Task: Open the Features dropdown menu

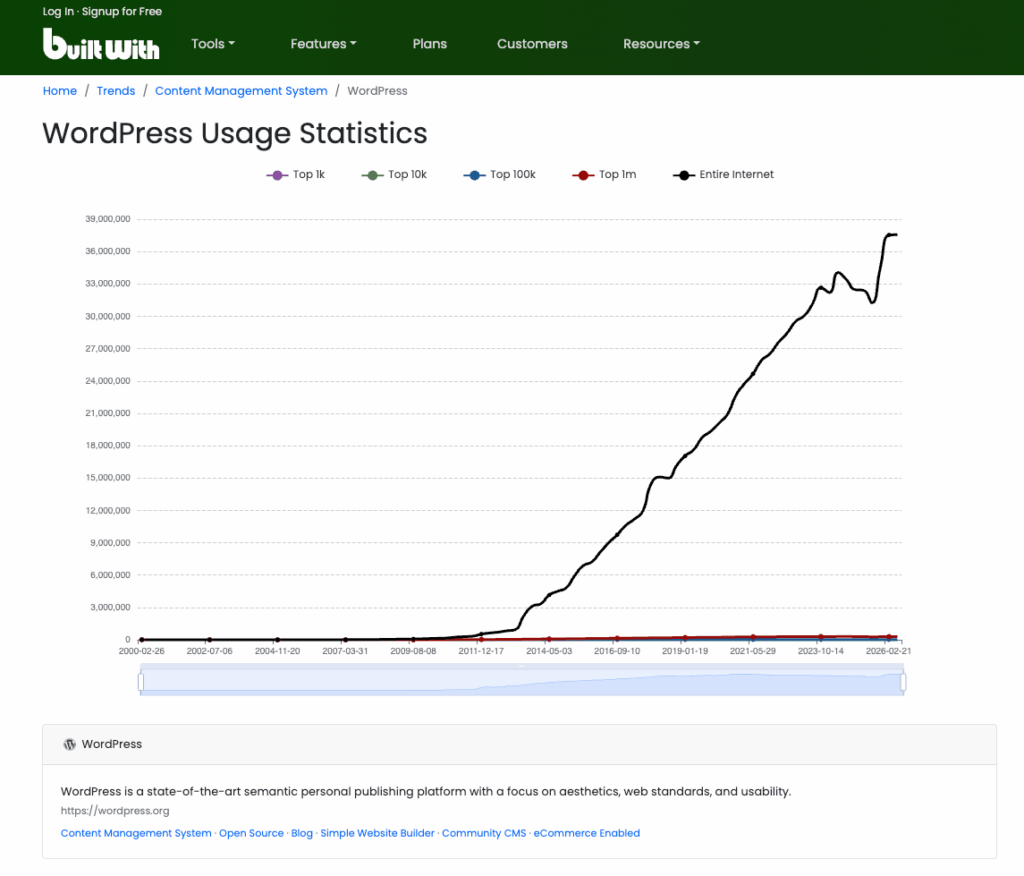Action: 323,44
